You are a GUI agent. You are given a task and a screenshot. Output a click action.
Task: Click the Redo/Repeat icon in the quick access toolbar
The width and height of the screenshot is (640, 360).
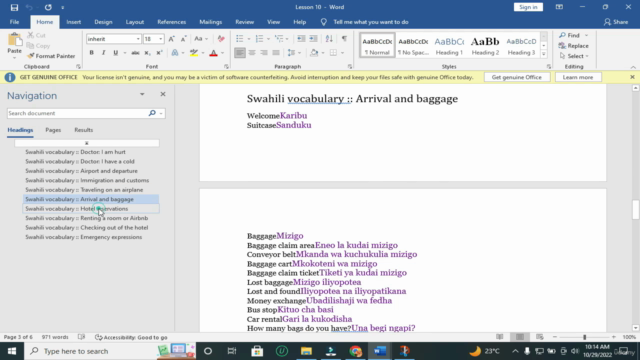coord(48,7)
